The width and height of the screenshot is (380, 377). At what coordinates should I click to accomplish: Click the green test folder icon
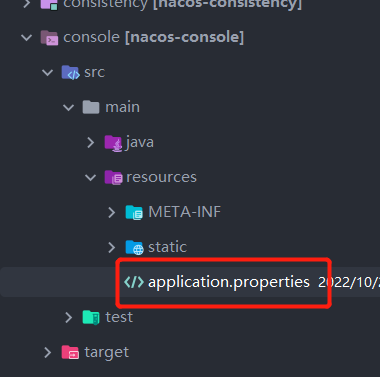pyautogui.click(x=91, y=317)
